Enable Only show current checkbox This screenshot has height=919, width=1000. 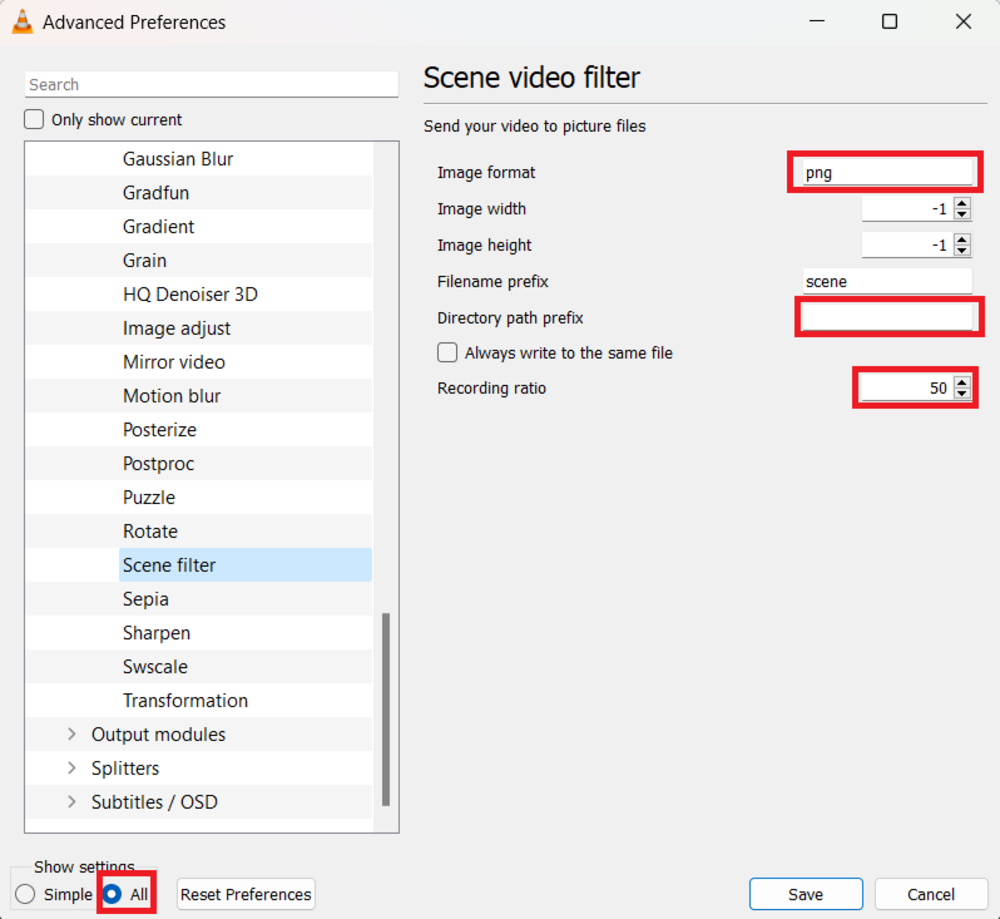pos(35,120)
